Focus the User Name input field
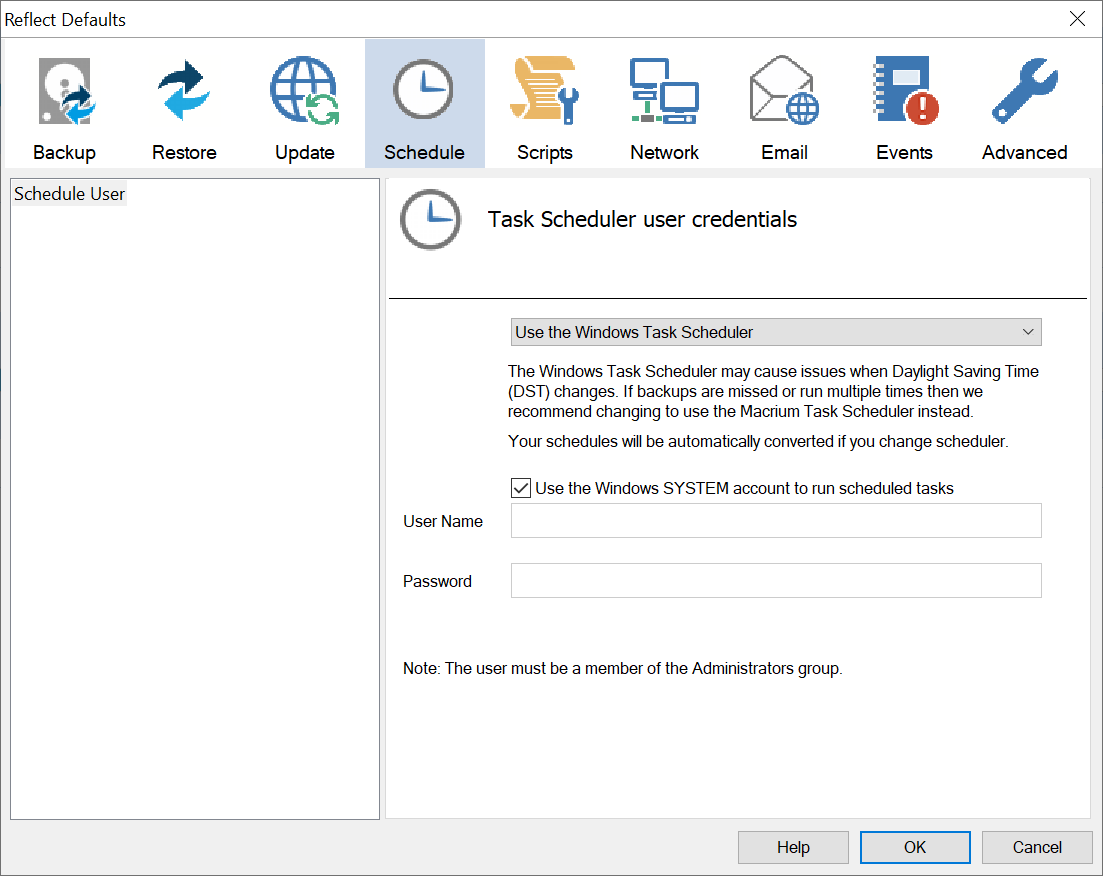The height and width of the screenshot is (876, 1103). pos(776,521)
